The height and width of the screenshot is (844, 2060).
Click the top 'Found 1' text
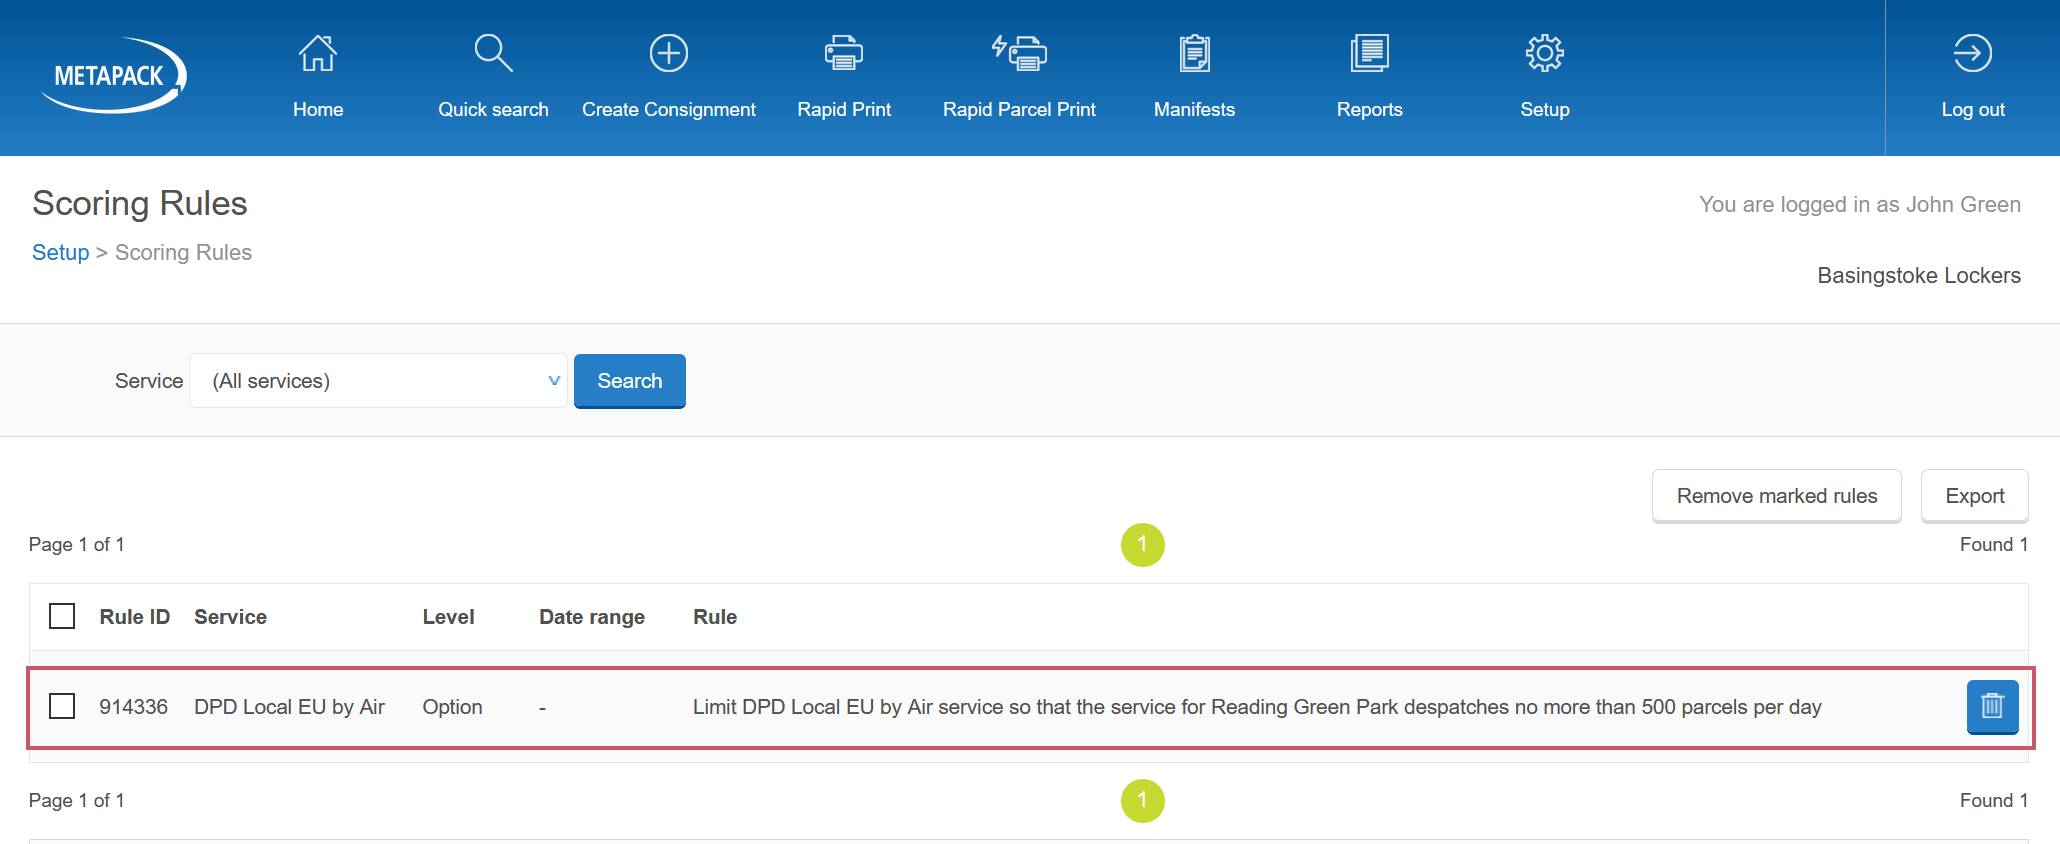point(1994,544)
